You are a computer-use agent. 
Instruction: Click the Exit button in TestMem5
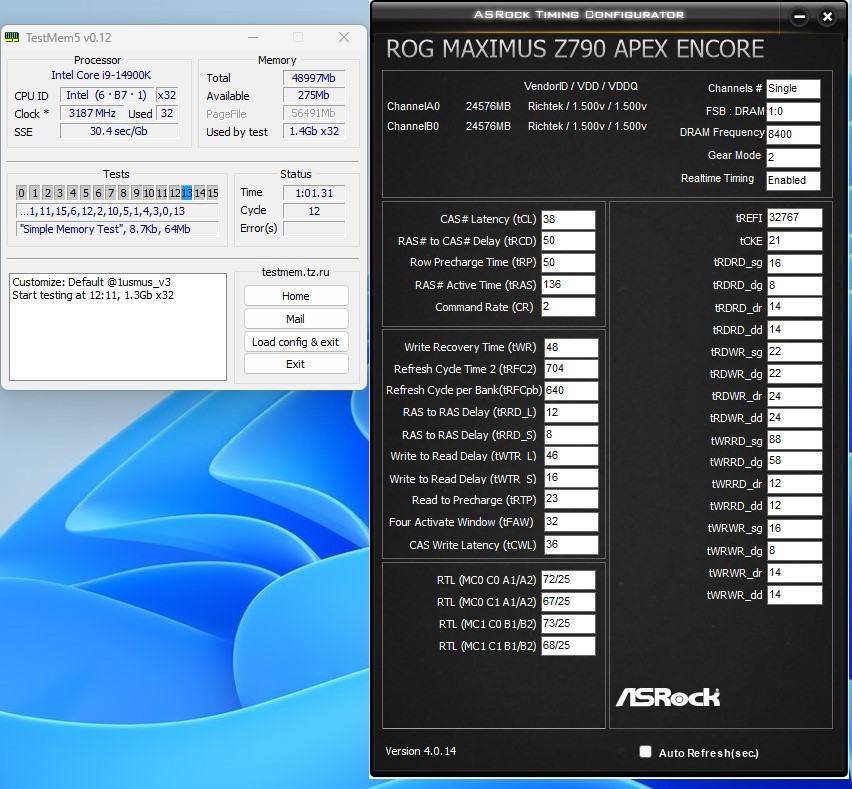click(x=296, y=364)
